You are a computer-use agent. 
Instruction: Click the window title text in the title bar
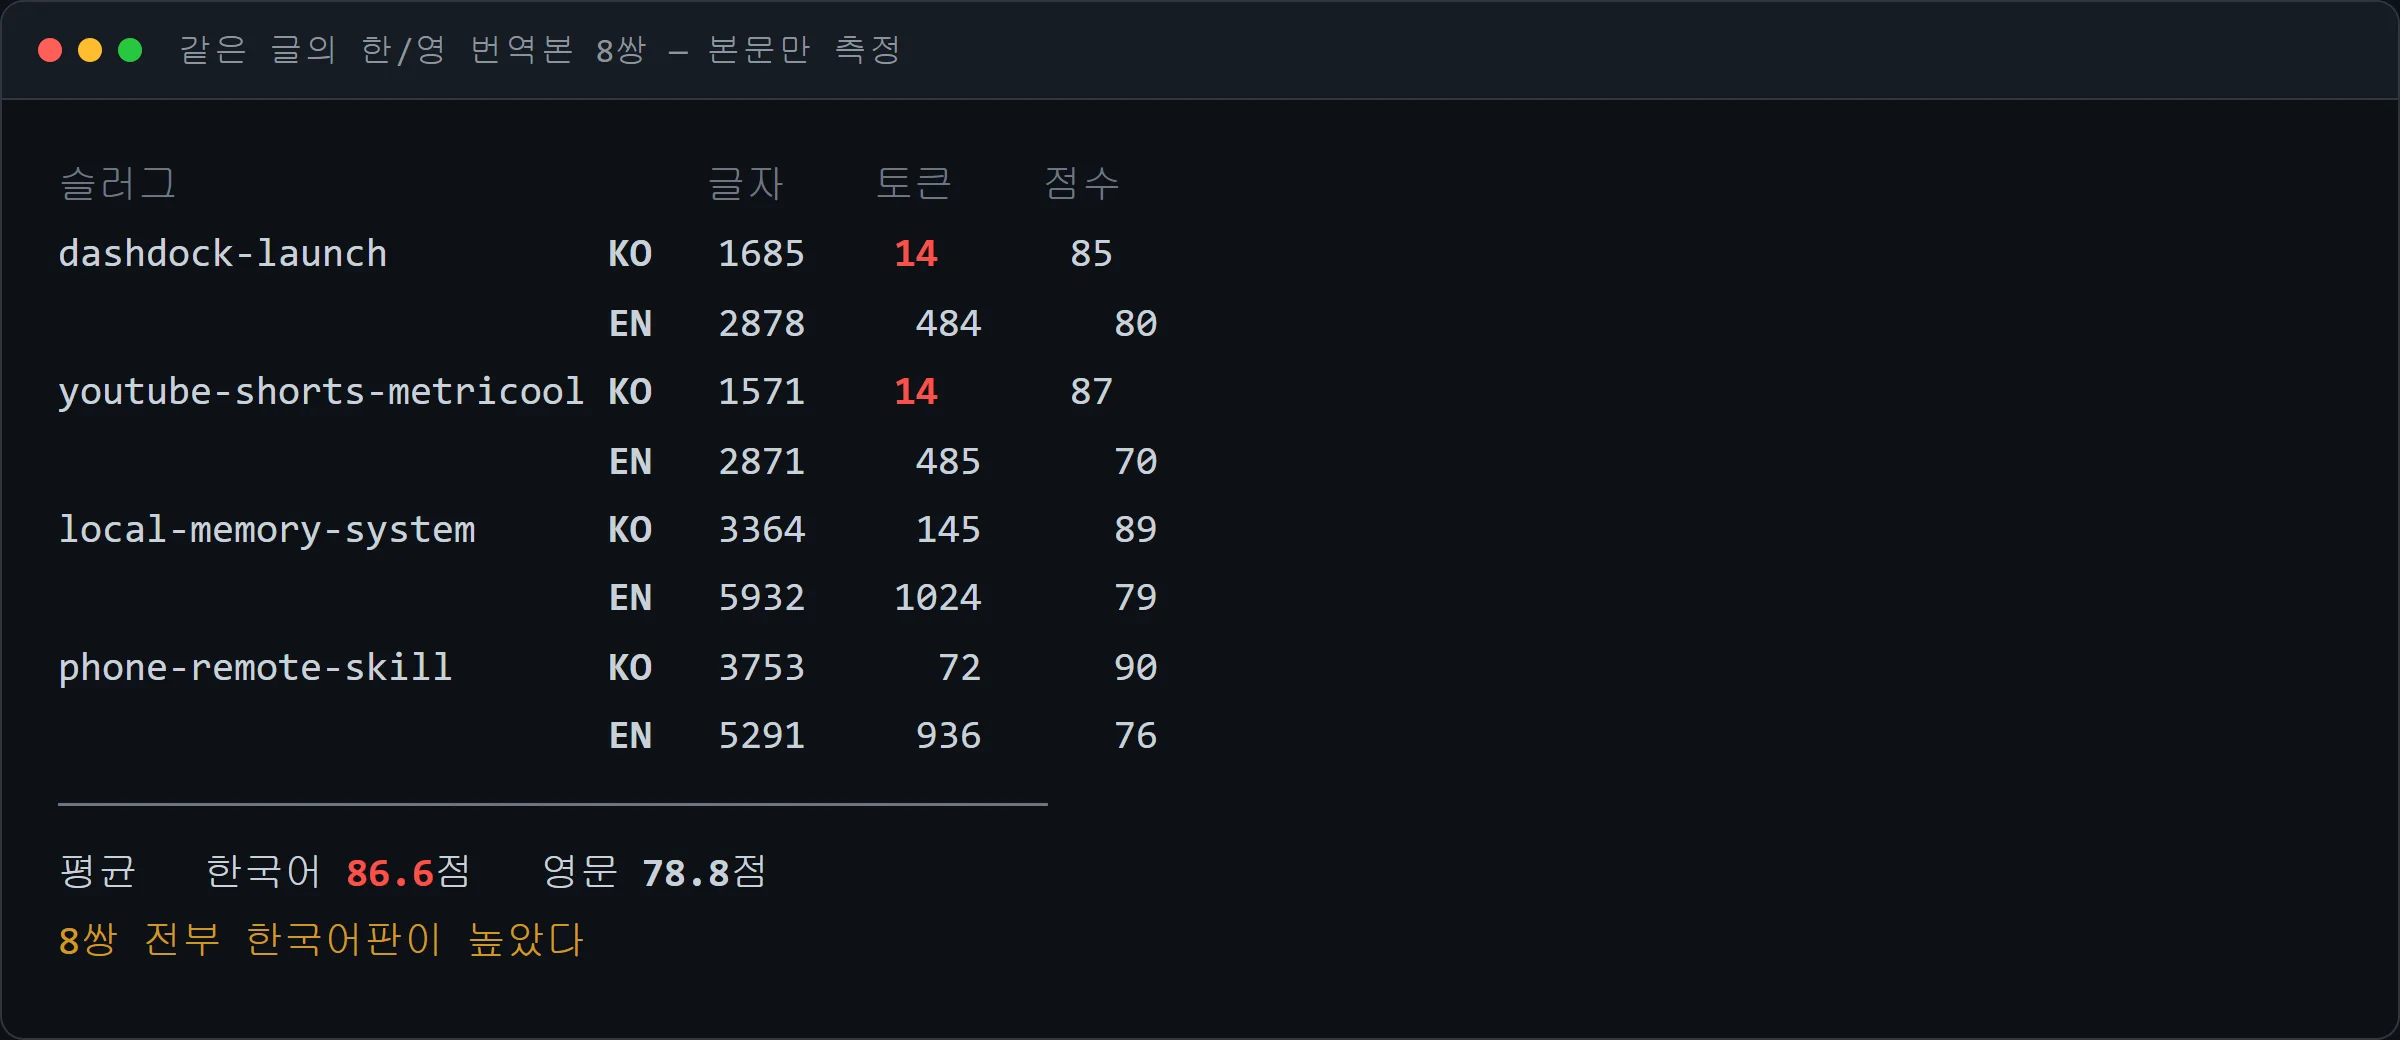point(540,50)
